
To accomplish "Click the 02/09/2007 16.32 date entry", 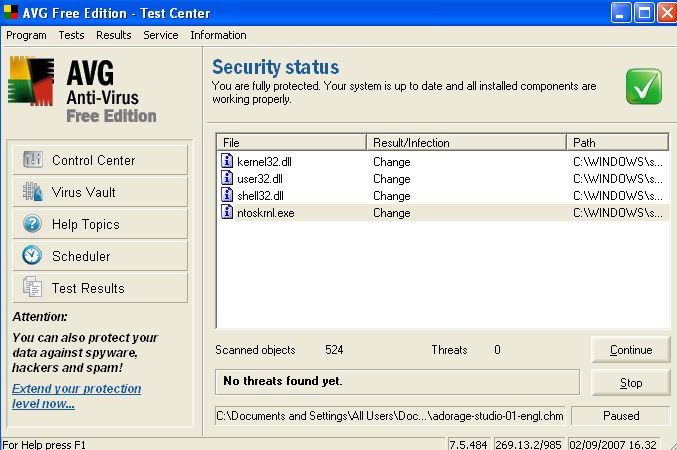I will click(613, 444).
